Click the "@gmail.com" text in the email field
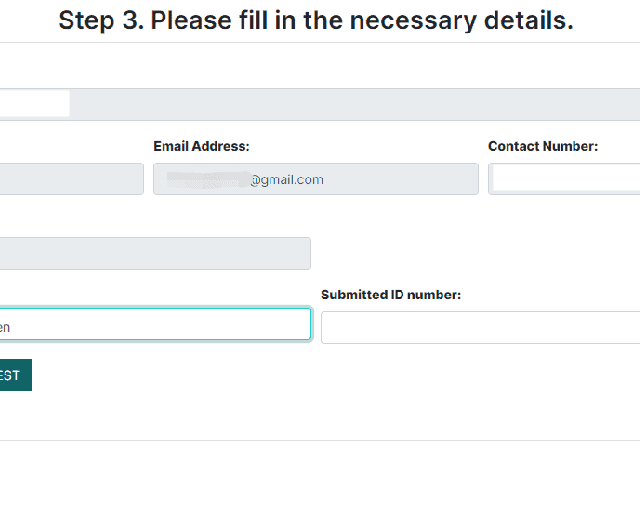The width and height of the screenshot is (640, 514). click(x=287, y=180)
